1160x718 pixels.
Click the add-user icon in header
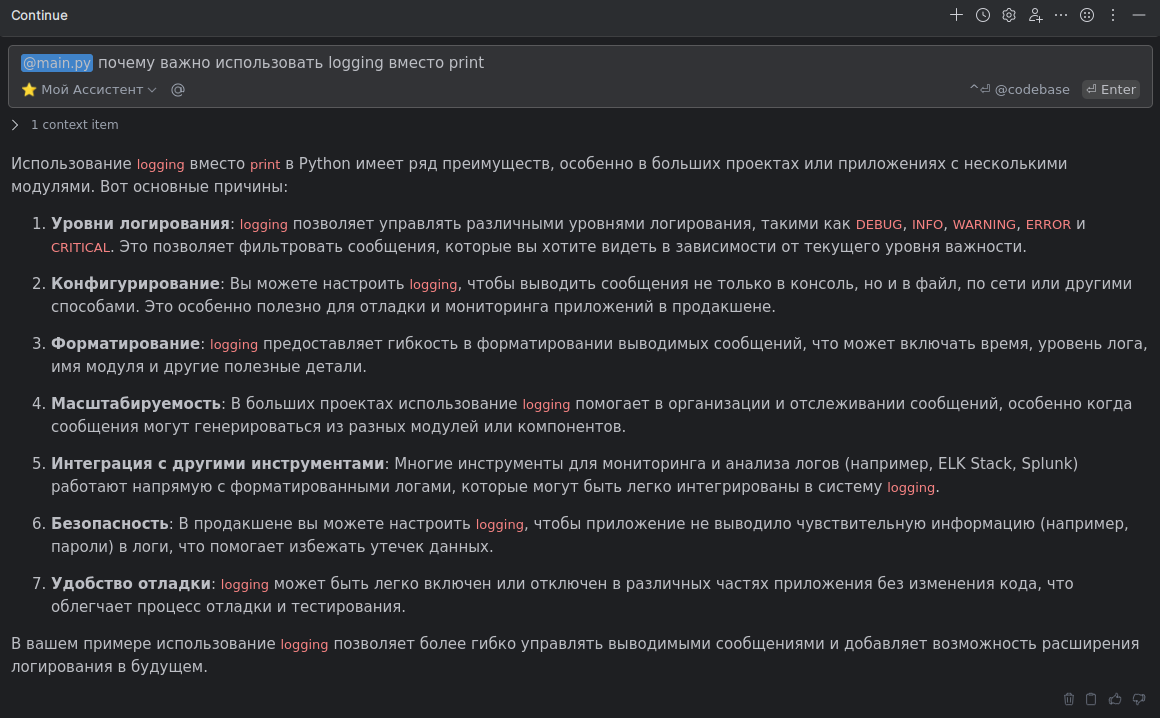pos(1035,15)
